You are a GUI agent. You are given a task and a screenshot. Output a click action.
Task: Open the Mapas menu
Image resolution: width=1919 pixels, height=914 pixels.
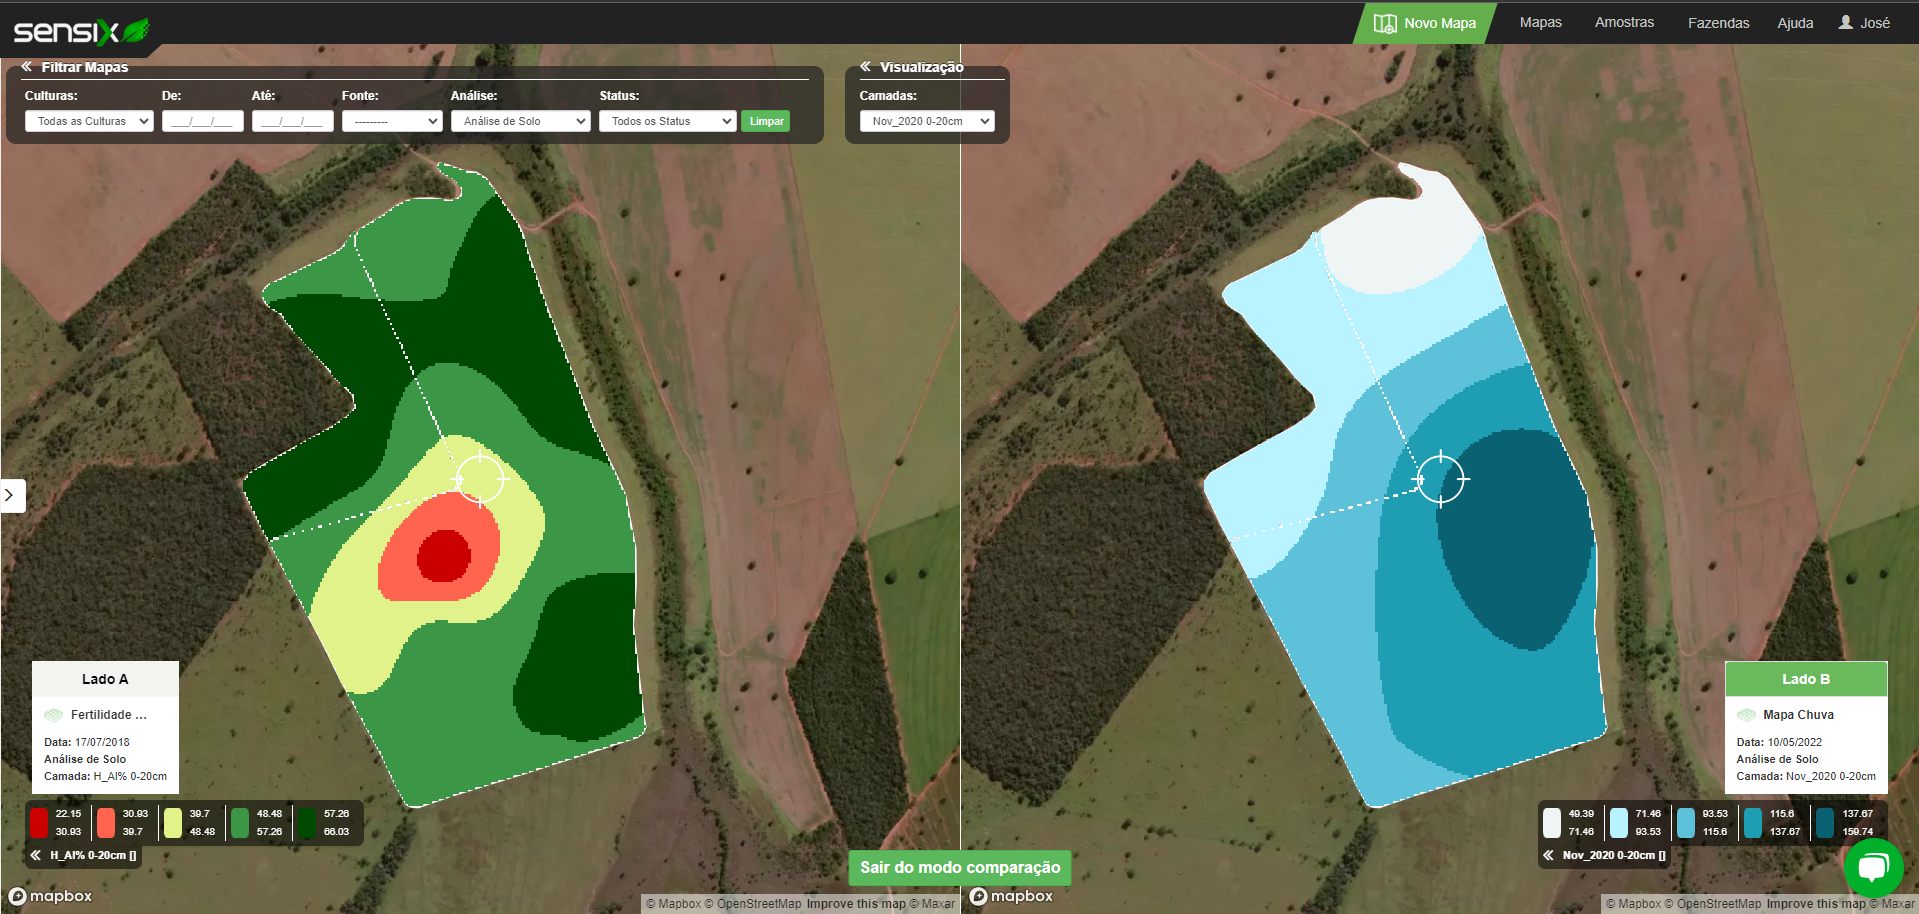[1540, 22]
